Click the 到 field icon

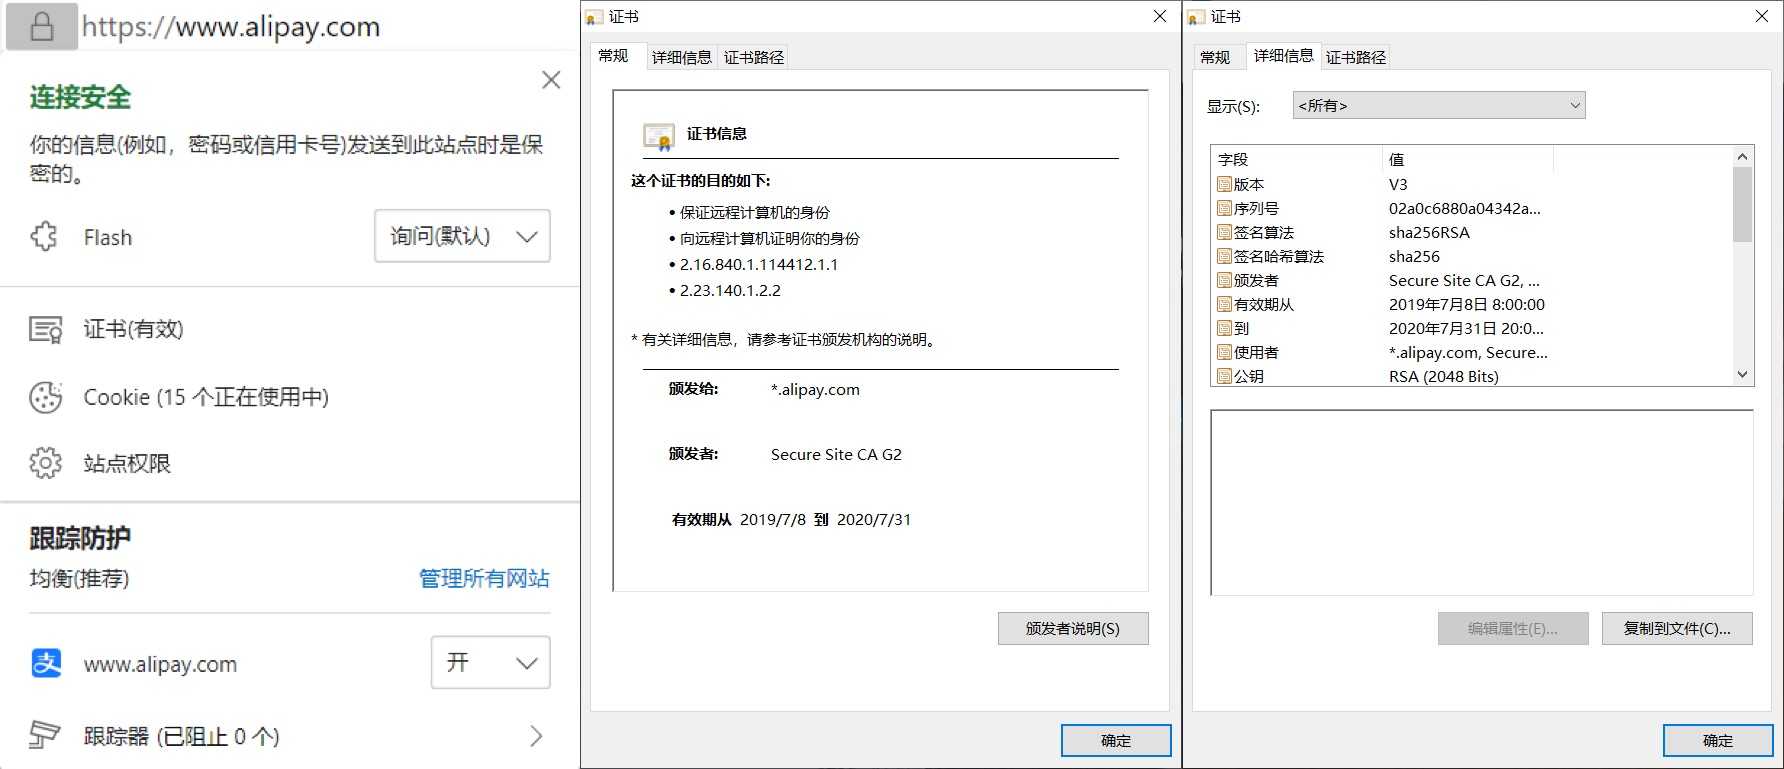1224,328
